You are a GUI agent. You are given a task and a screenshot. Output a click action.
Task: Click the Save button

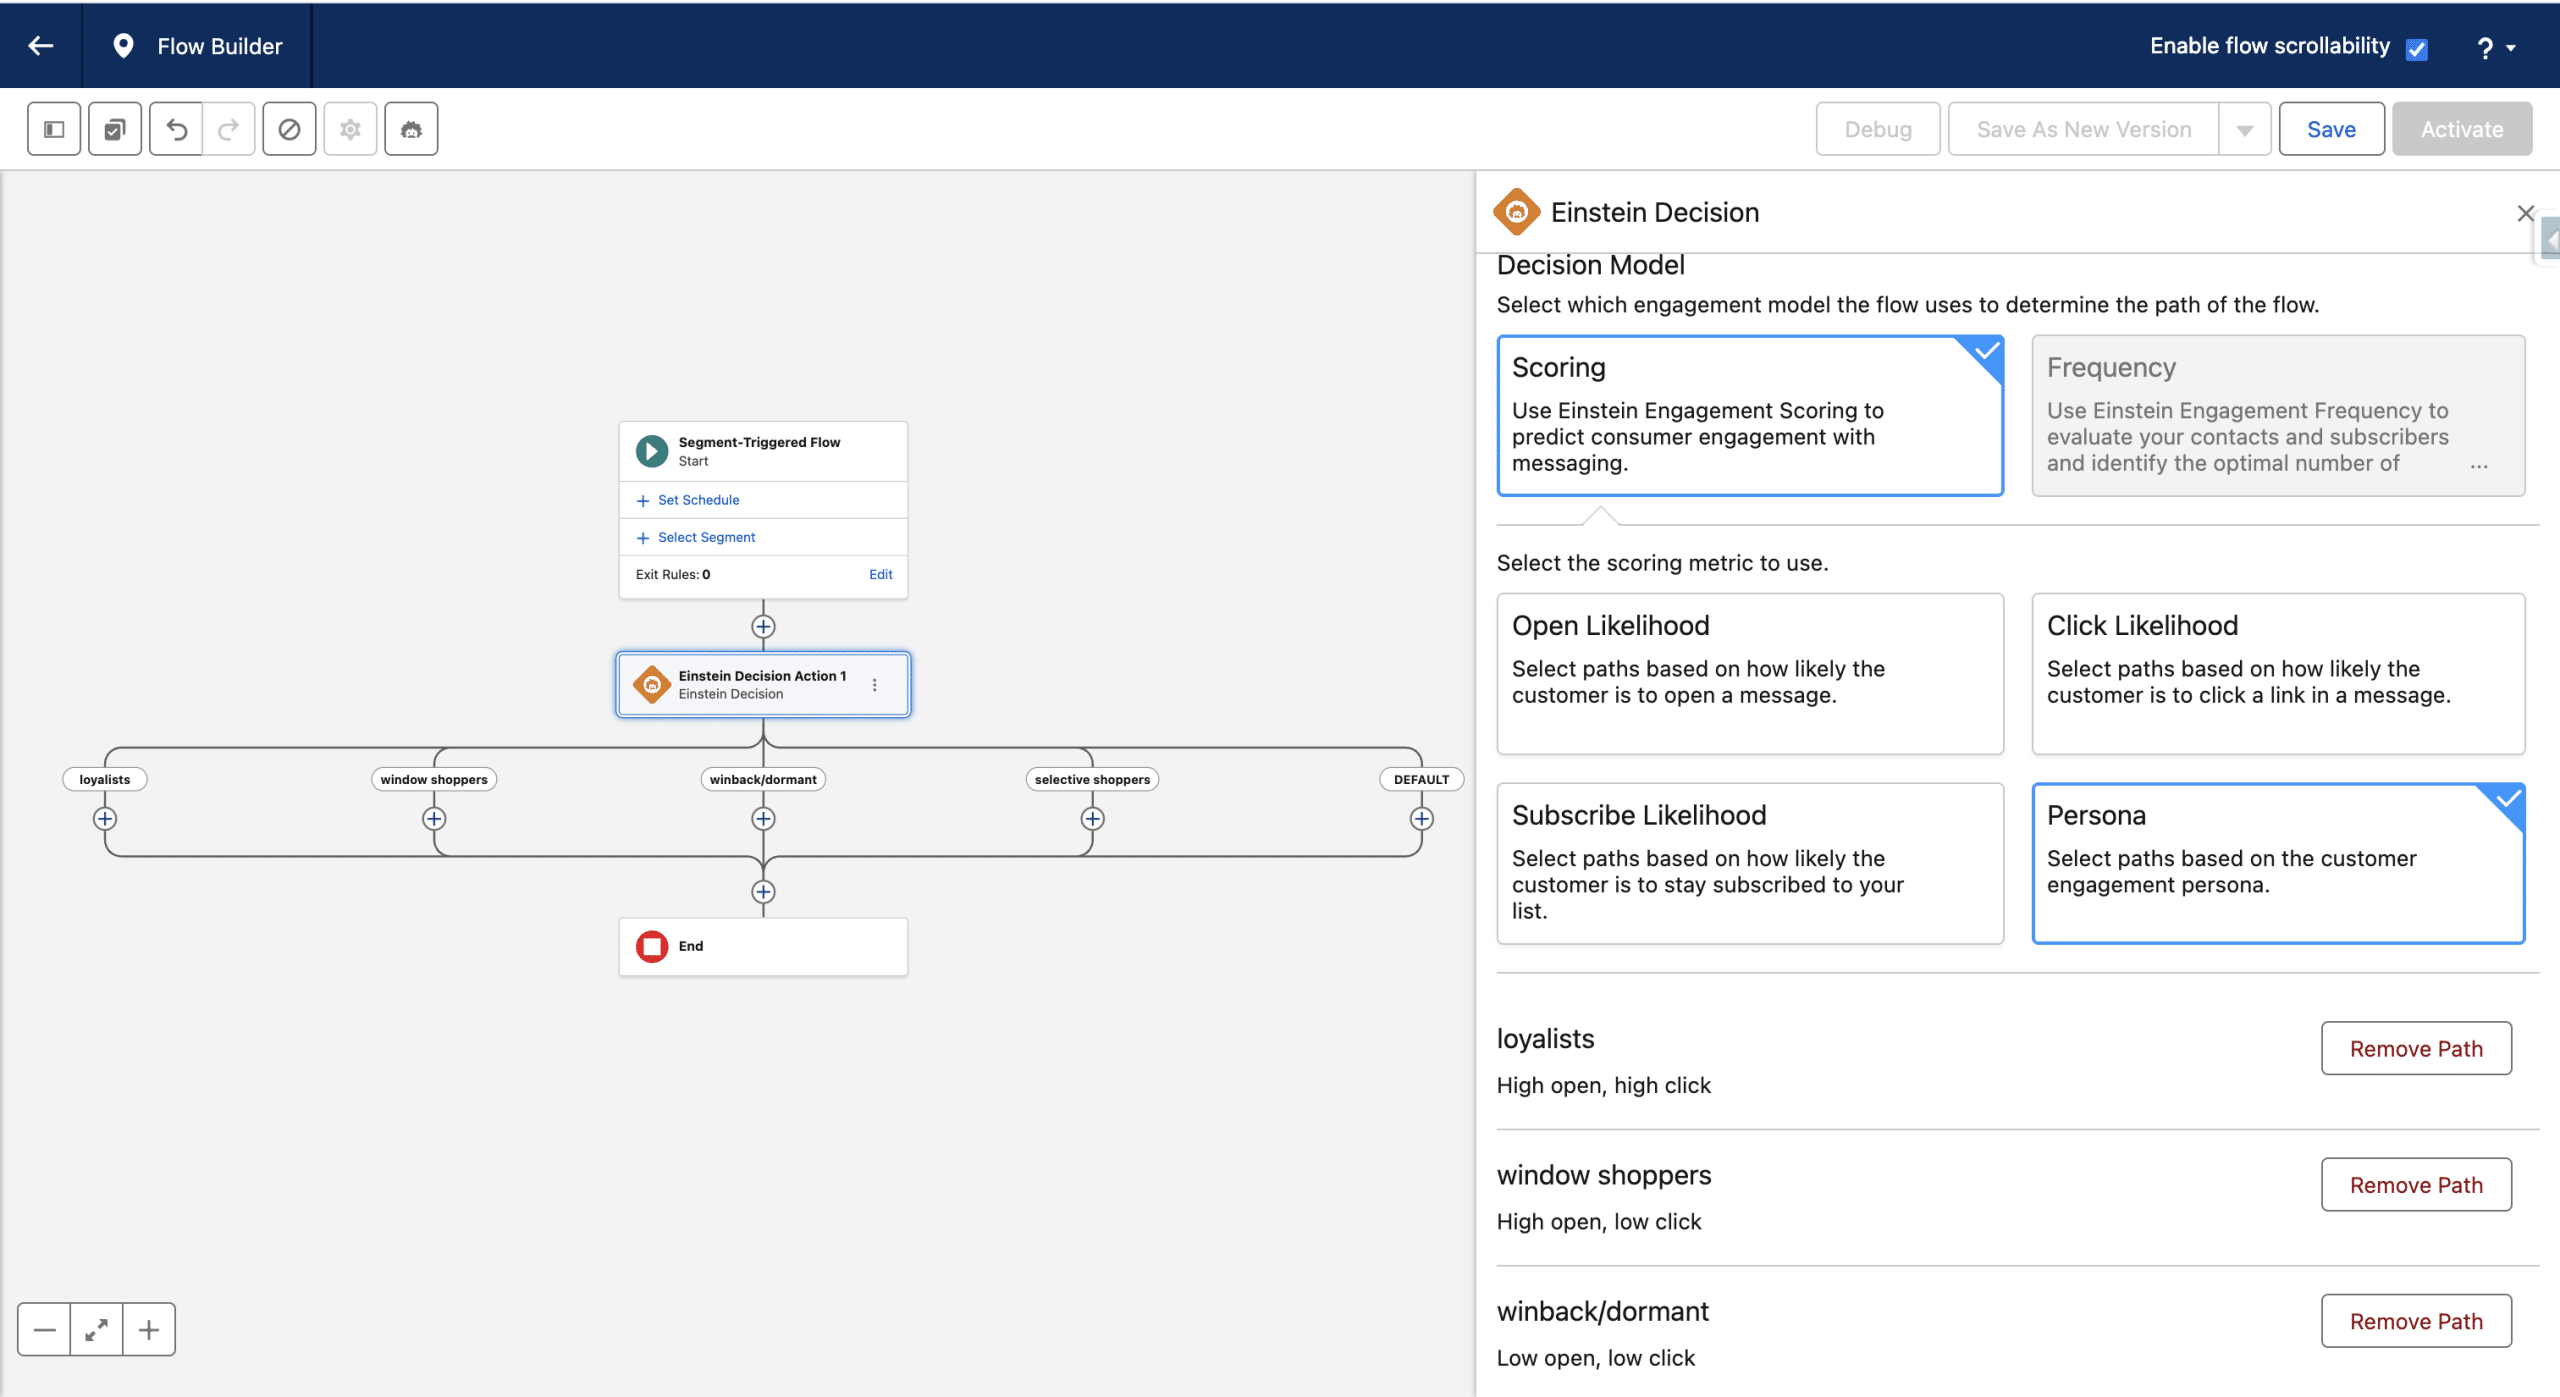pos(2330,130)
